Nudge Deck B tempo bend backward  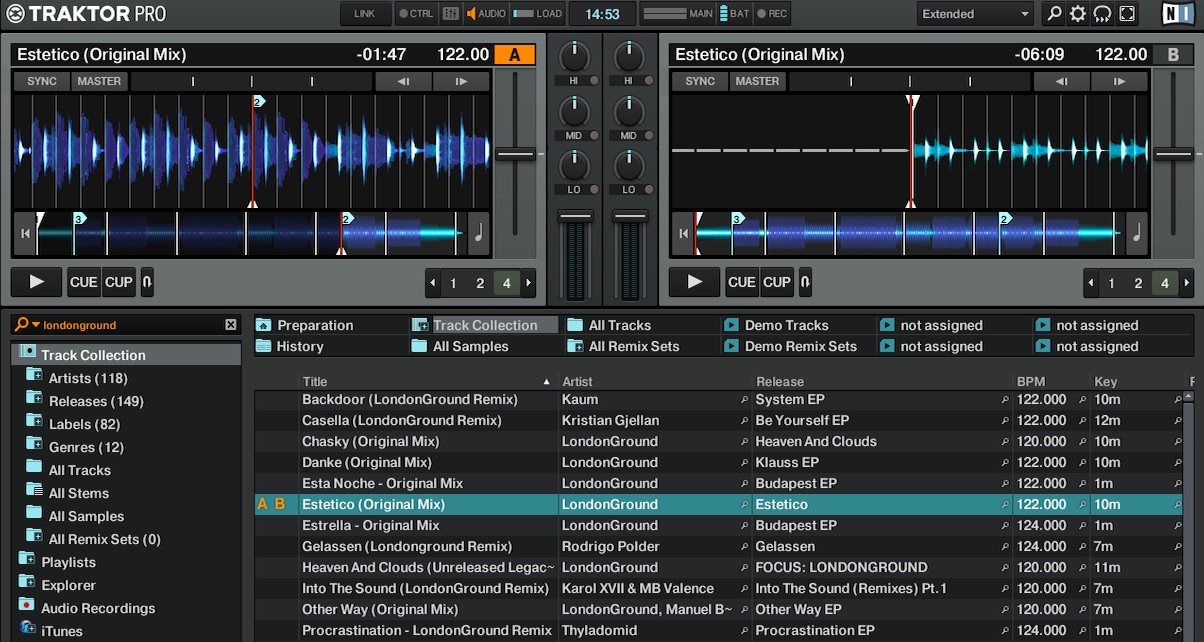click(x=1061, y=81)
